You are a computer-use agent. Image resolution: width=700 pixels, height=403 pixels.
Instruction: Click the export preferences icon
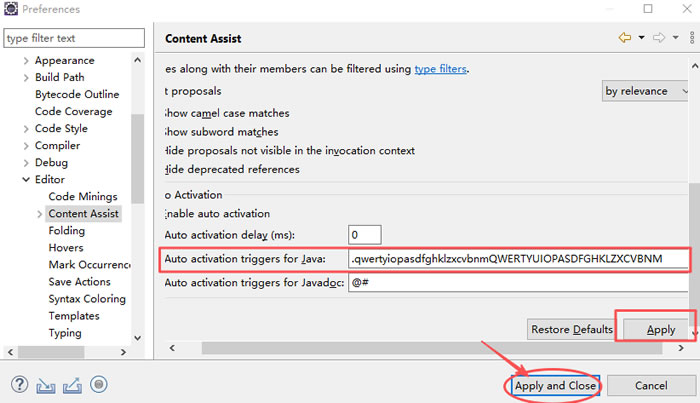pyautogui.click(x=71, y=384)
